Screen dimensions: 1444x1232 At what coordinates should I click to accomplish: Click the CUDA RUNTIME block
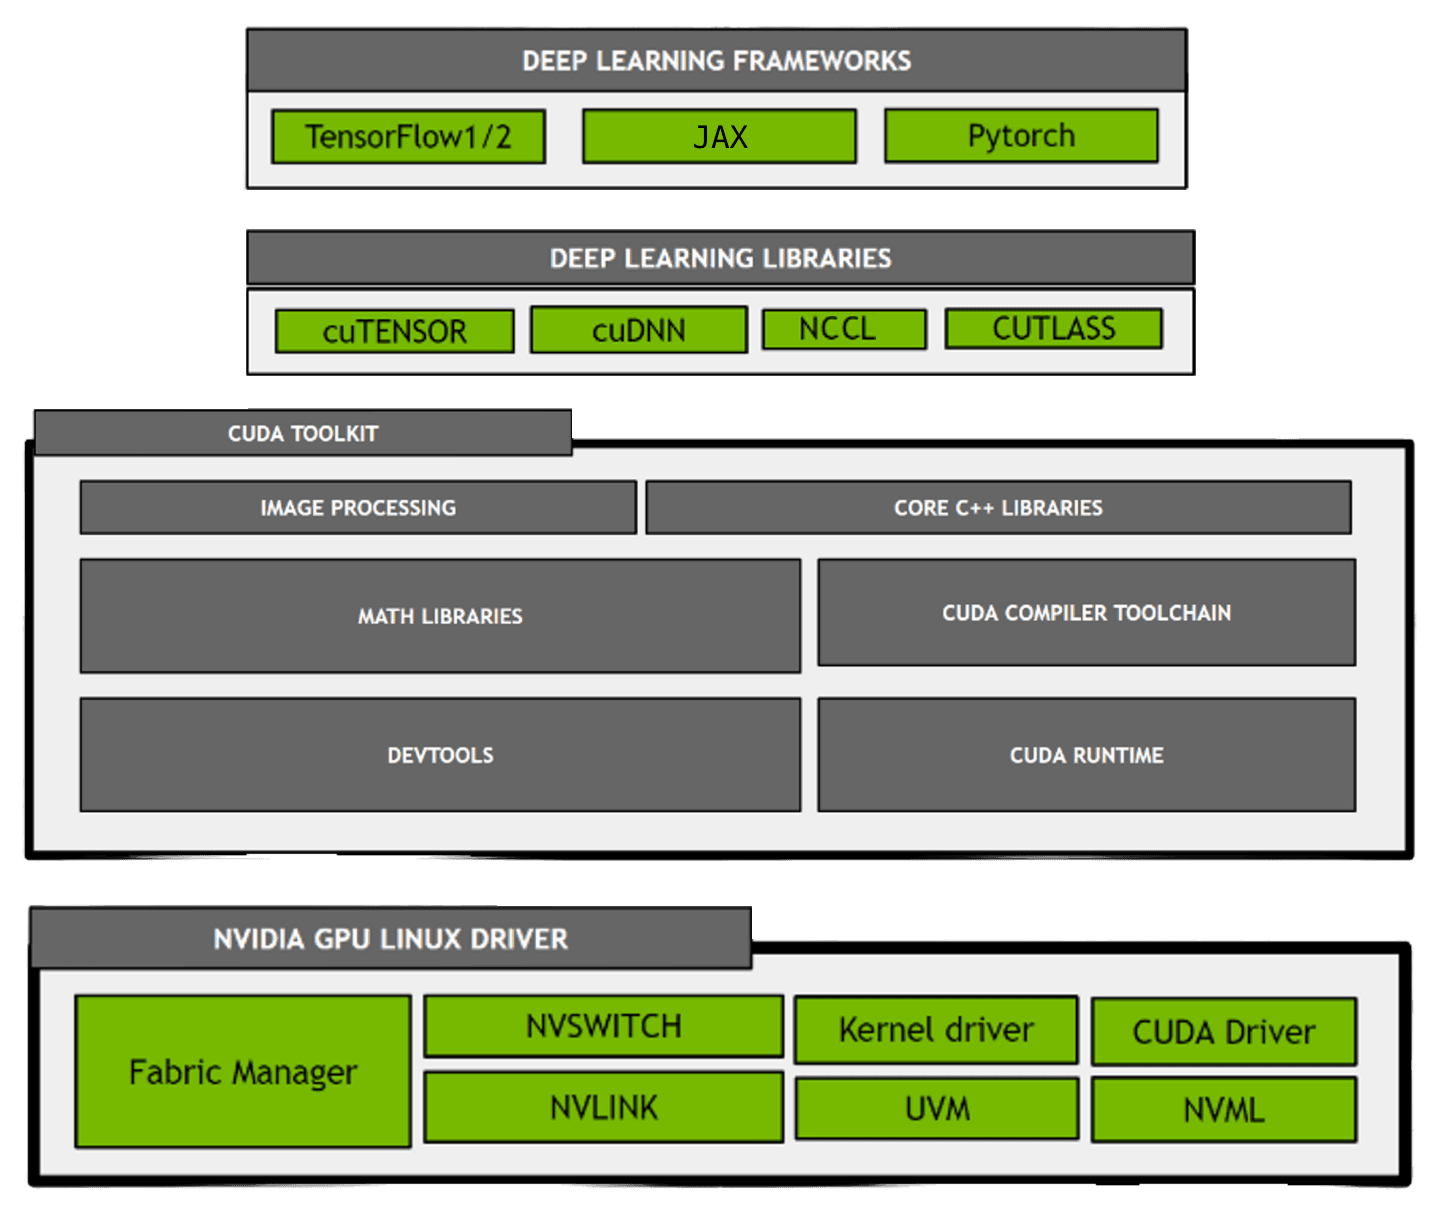coord(1087,755)
